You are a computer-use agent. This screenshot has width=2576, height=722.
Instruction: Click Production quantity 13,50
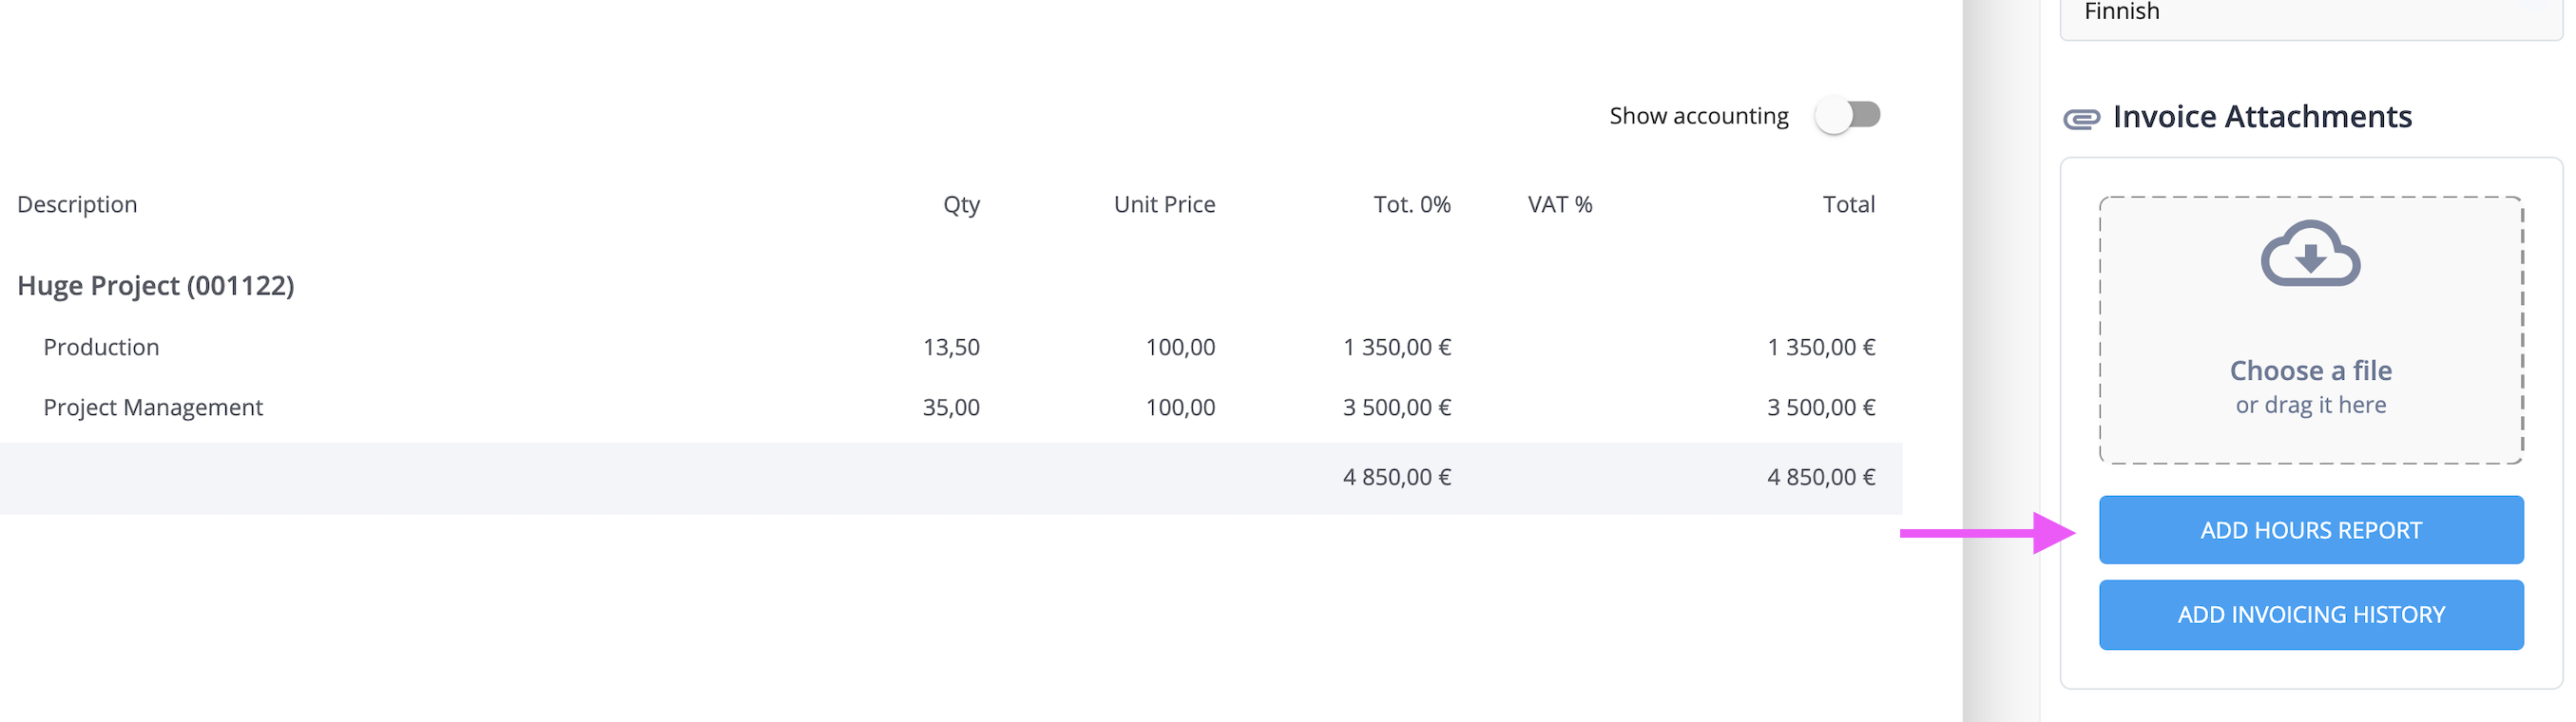951,347
